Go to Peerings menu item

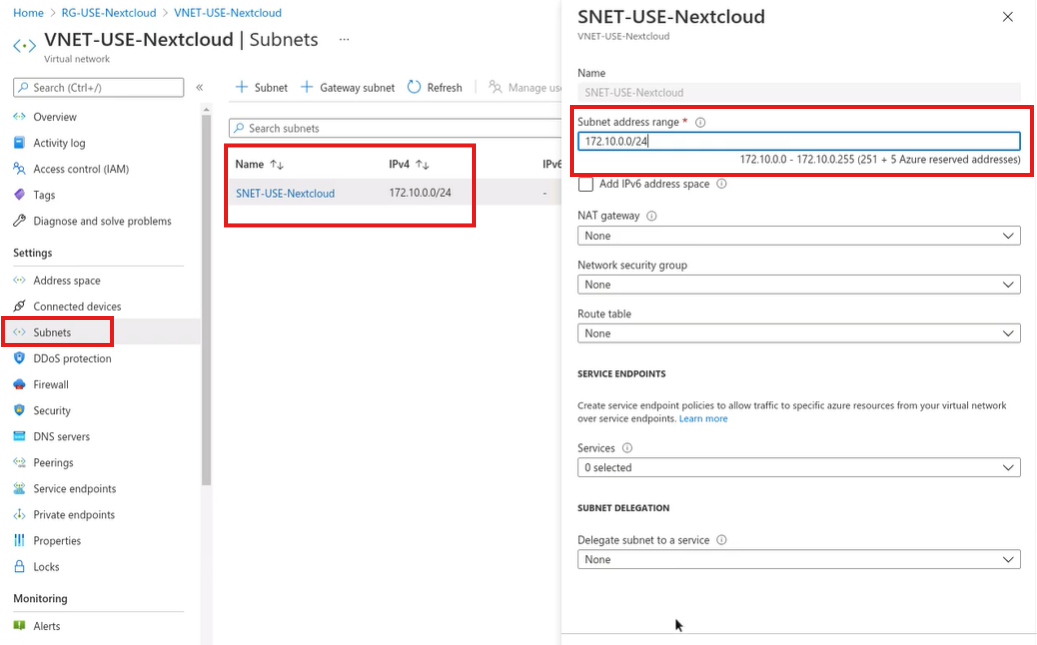[x=53, y=462]
